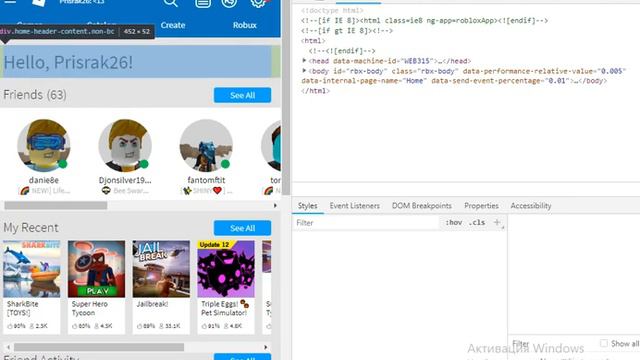This screenshot has width=640, height=360.
Task: Open the messages feed icon in header
Action: pyautogui.click(x=203, y=3)
